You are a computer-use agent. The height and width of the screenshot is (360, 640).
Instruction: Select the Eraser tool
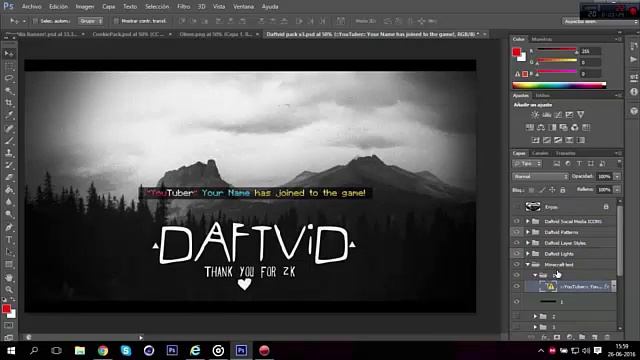point(9,178)
